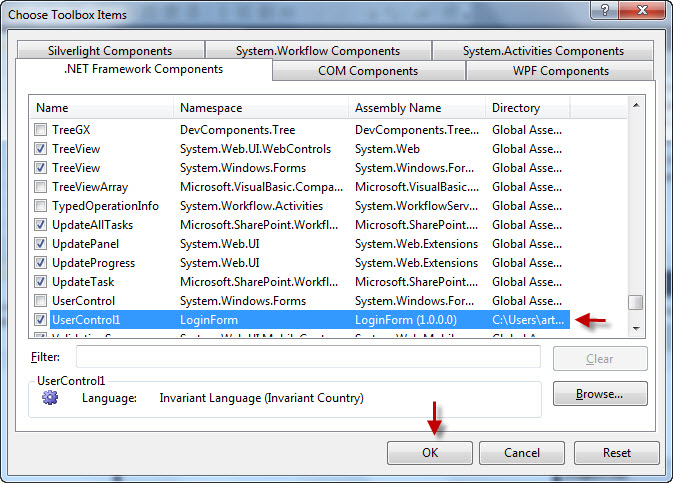
Task: Click the Browse... button
Action: point(600,394)
